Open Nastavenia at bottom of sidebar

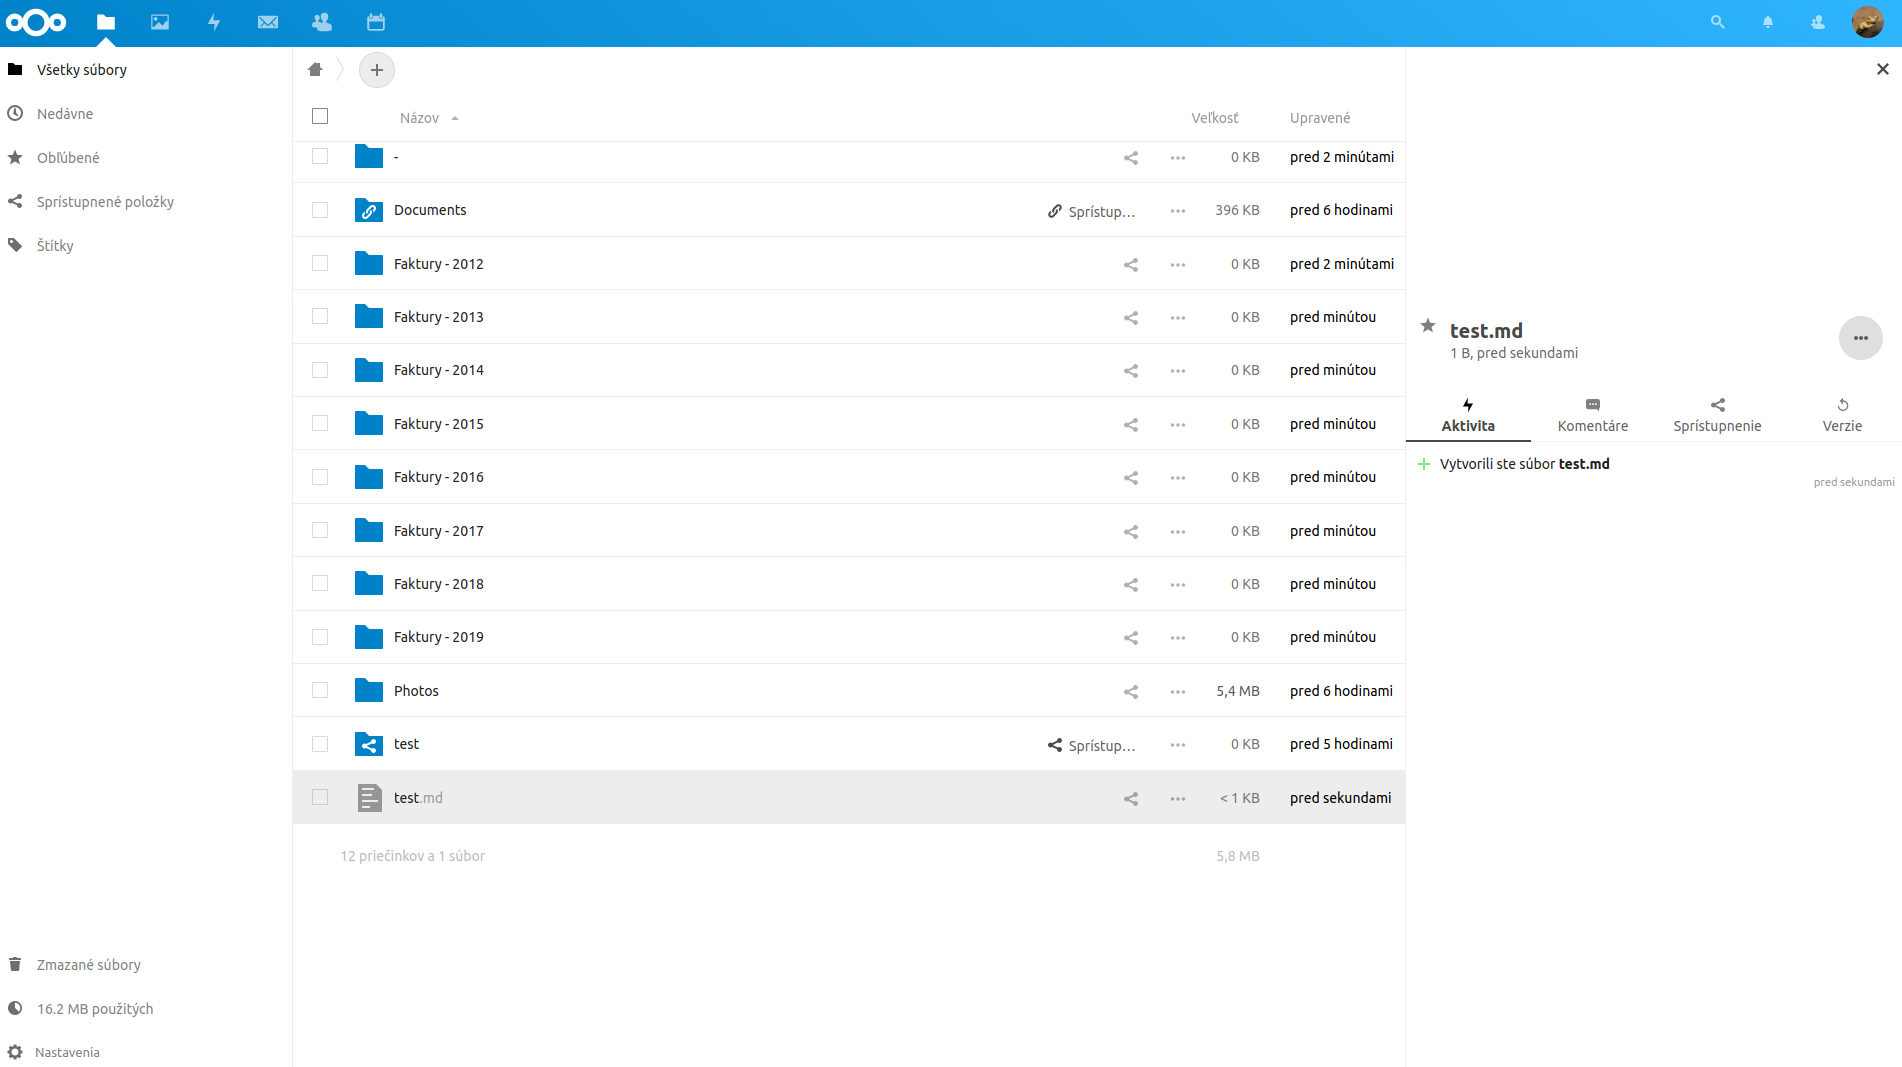coord(67,1052)
